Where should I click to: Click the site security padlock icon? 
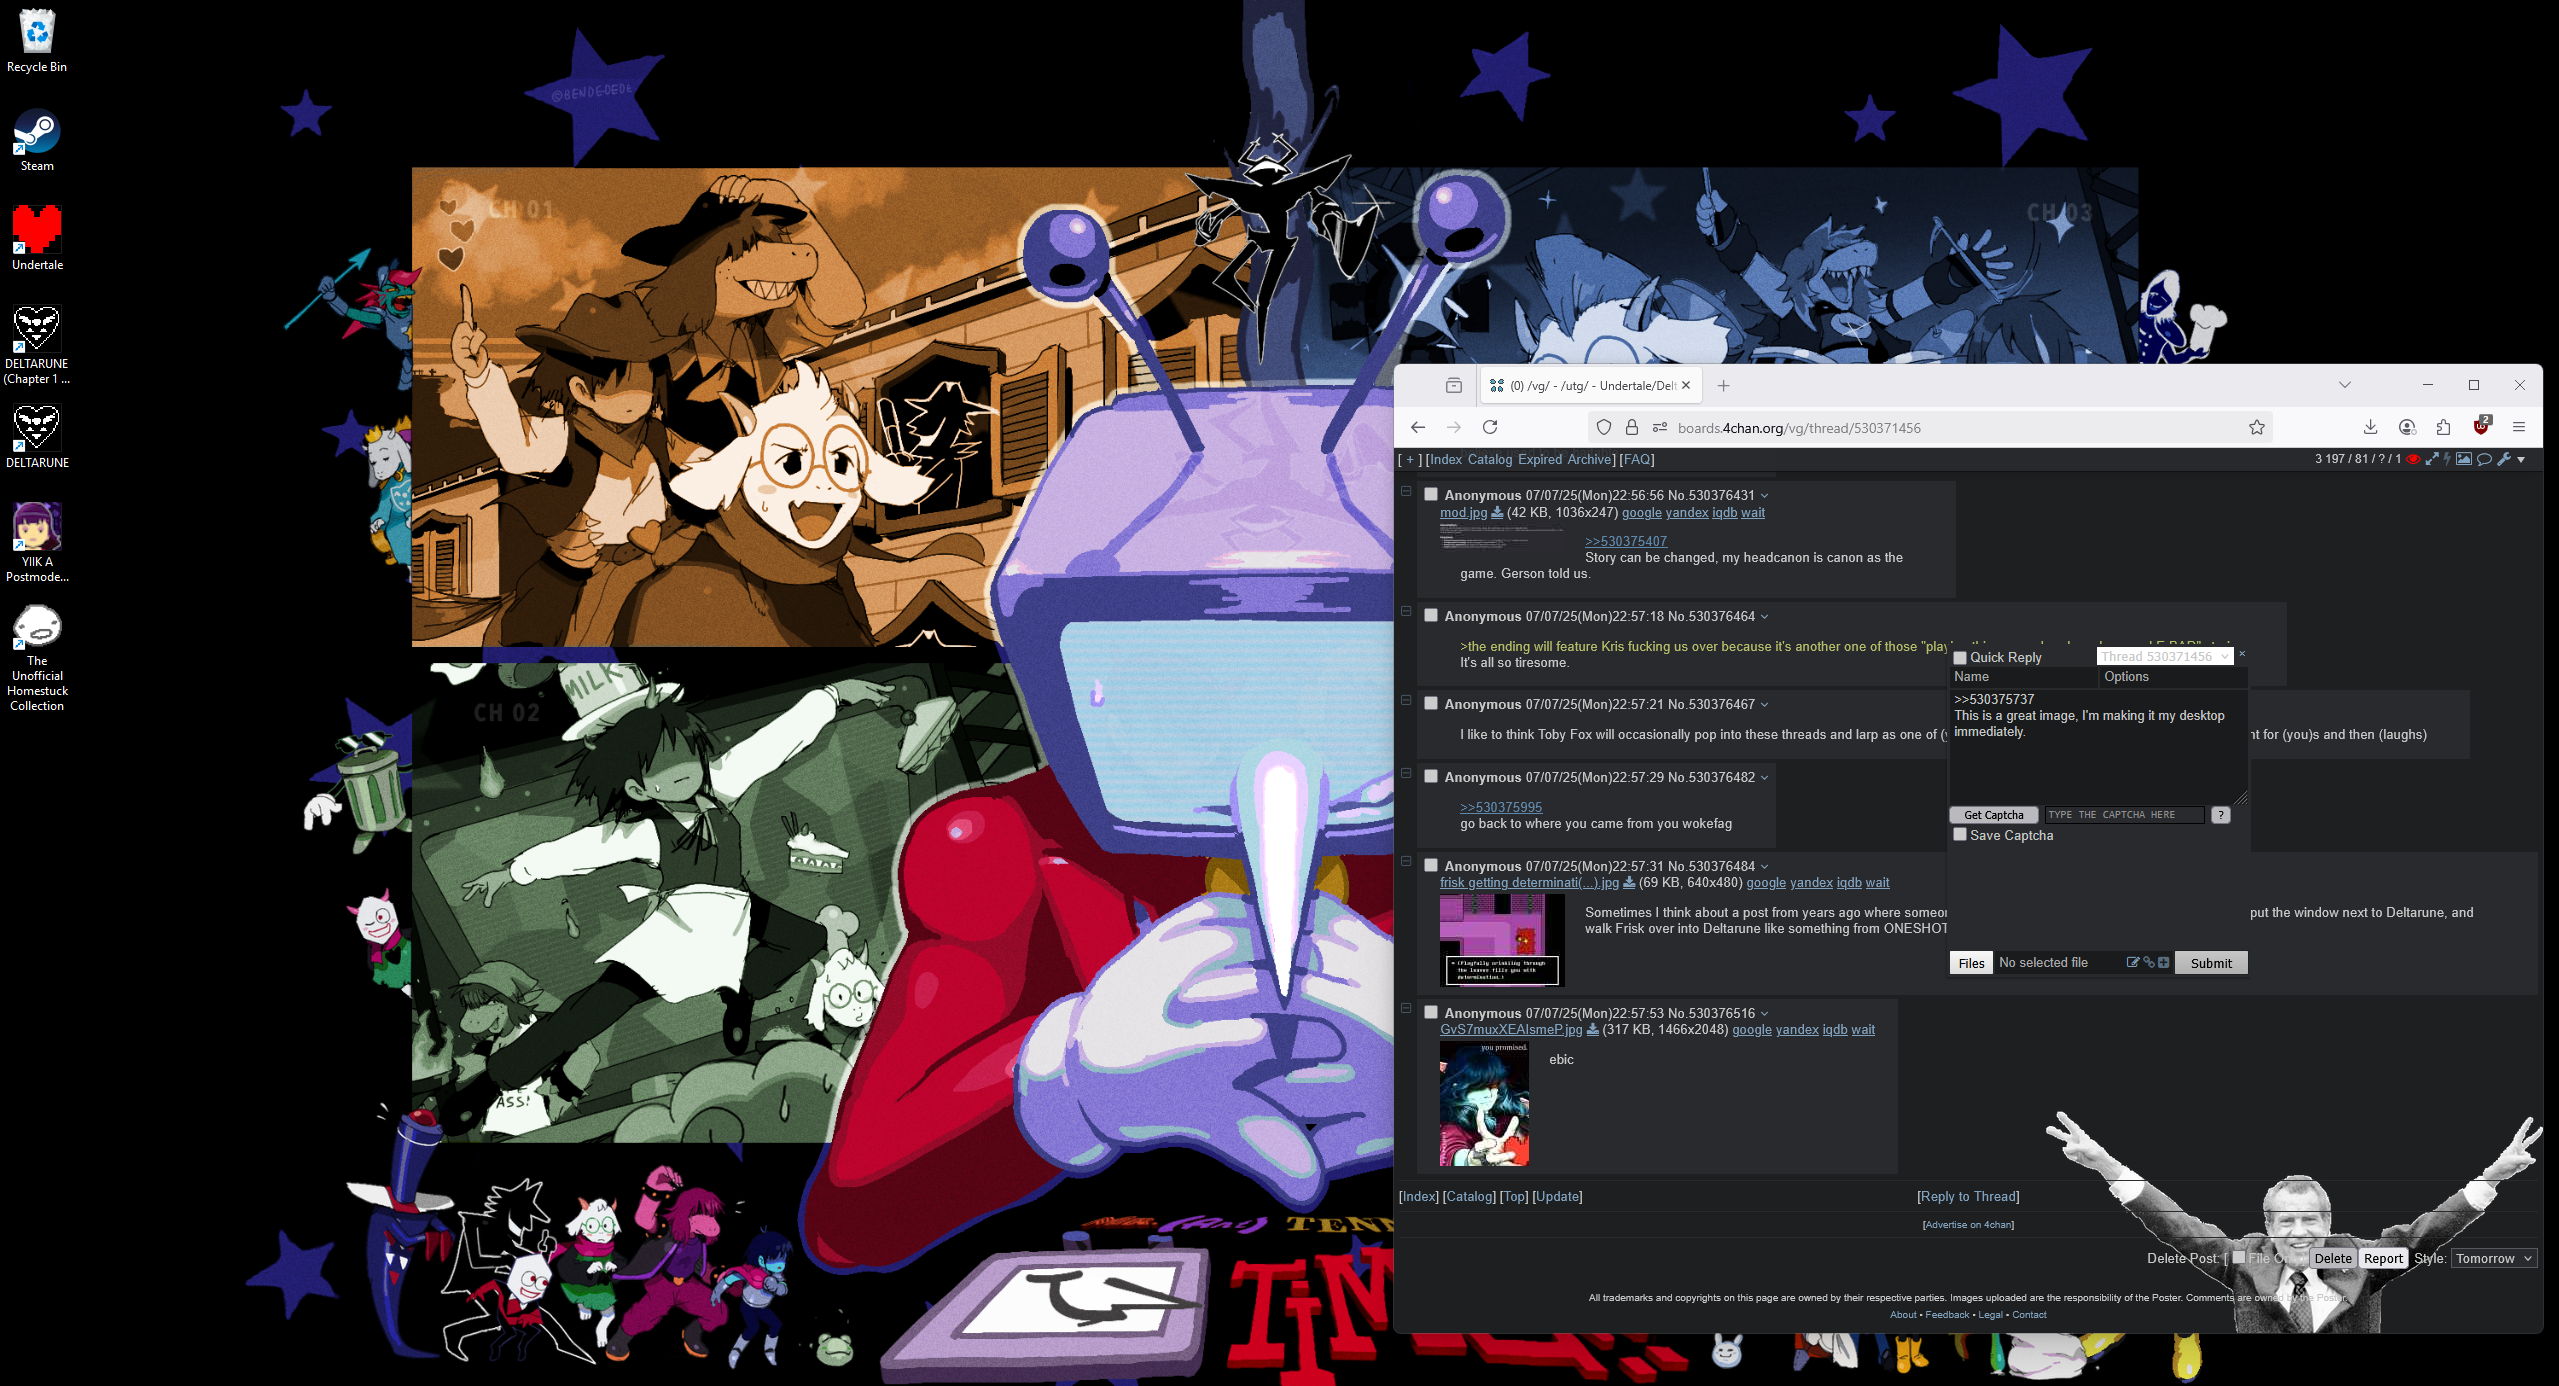click(x=1632, y=427)
